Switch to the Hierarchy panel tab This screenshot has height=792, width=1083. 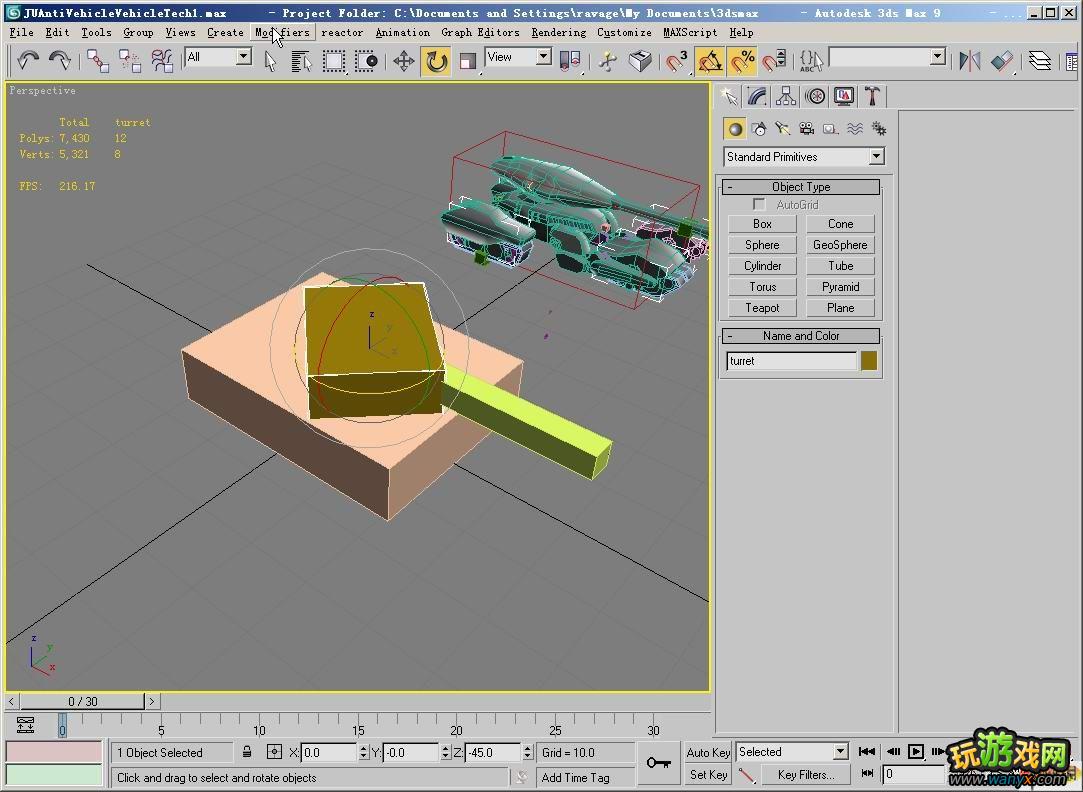[x=786, y=96]
